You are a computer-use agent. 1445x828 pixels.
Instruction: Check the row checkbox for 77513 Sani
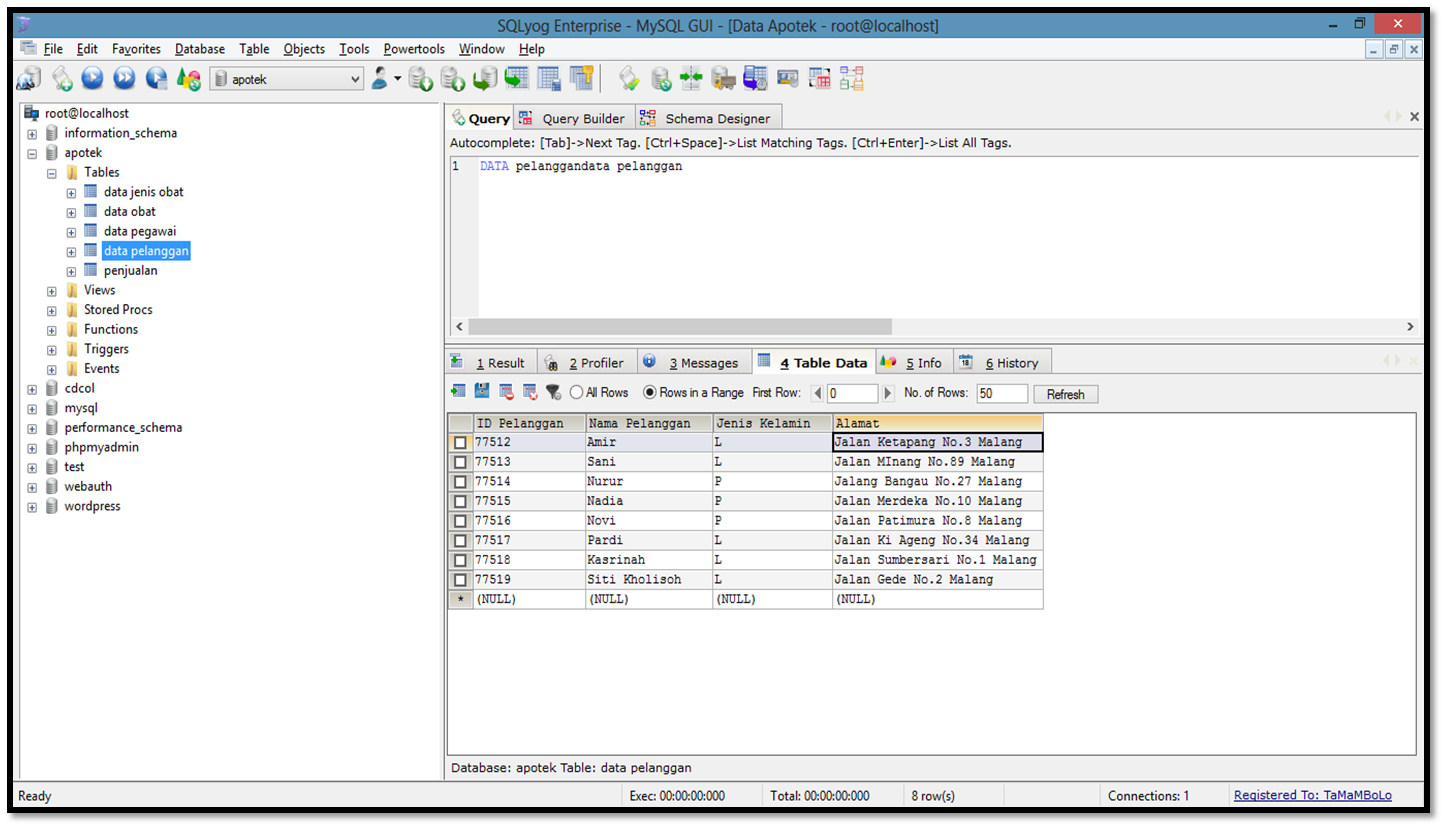click(x=460, y=462)
